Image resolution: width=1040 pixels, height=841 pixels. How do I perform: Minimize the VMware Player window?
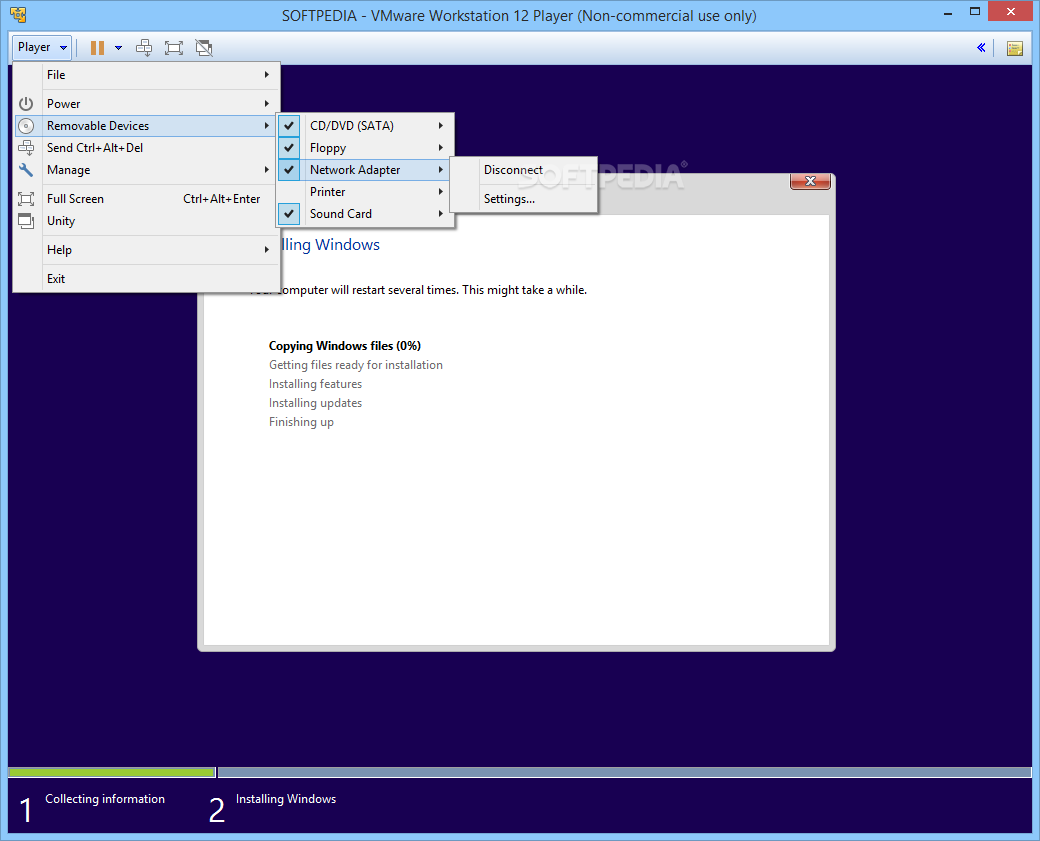948,13
